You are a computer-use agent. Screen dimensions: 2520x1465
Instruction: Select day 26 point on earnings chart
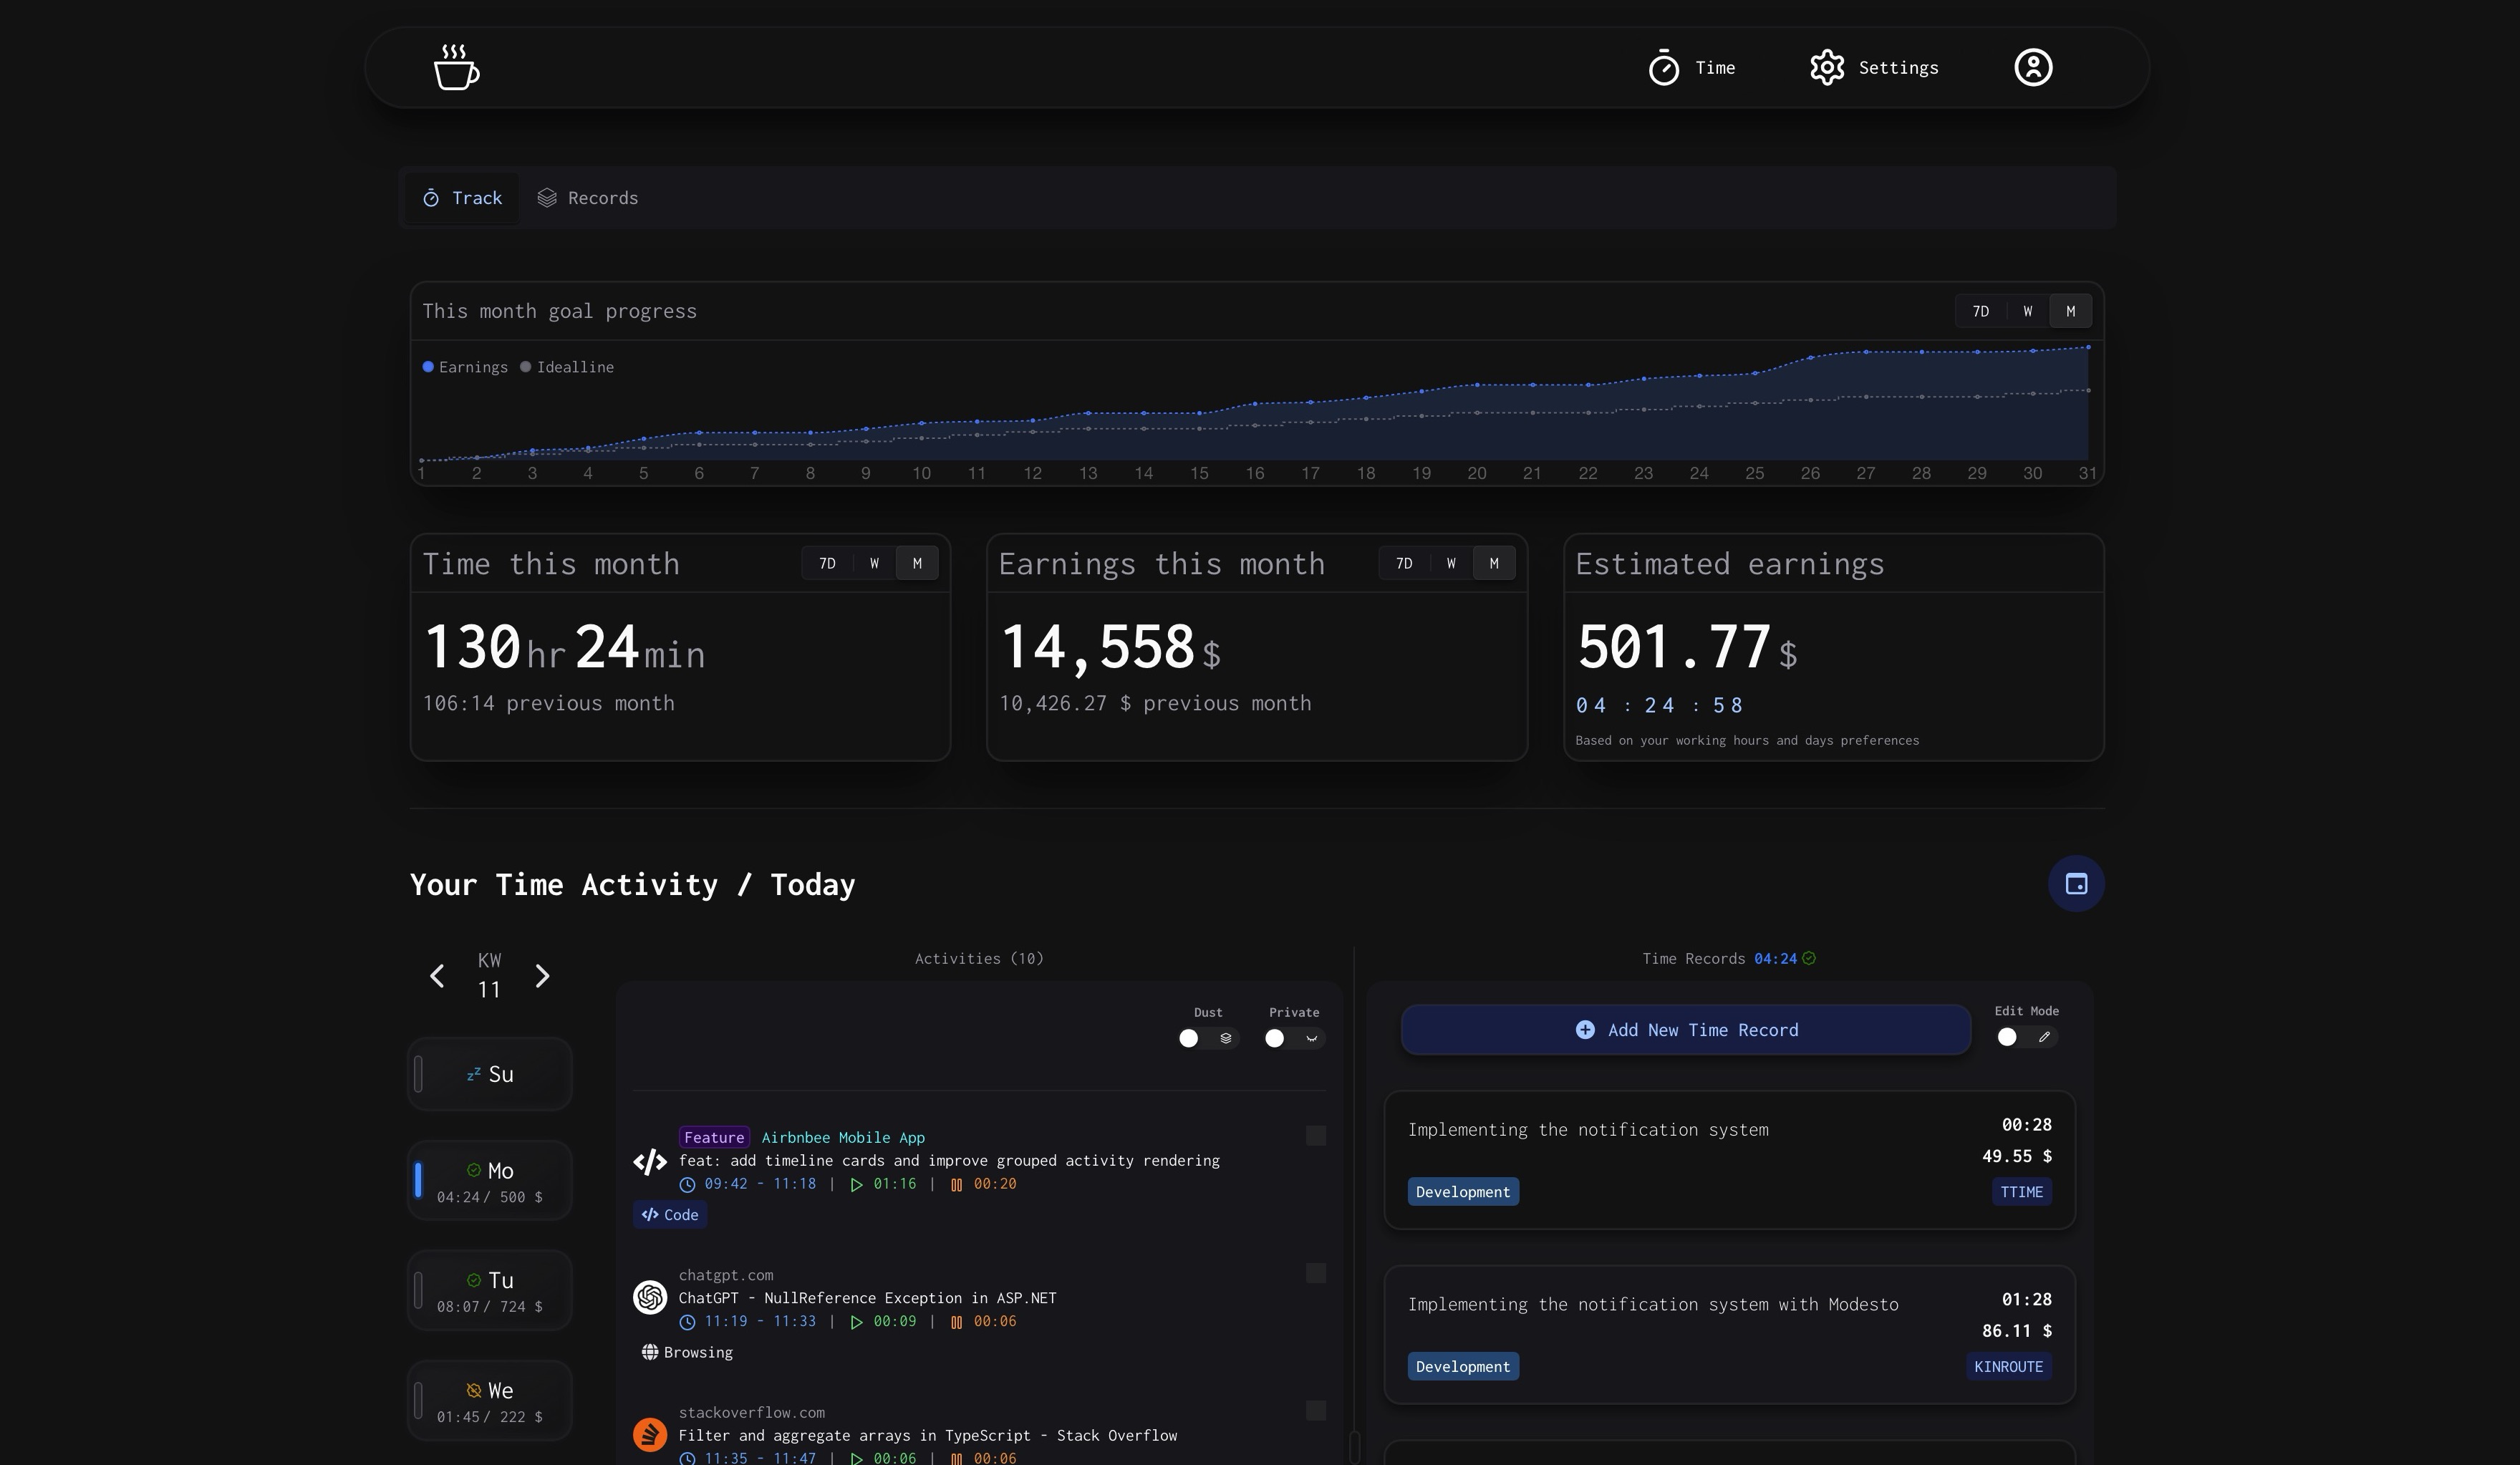tap(1810, 358)
